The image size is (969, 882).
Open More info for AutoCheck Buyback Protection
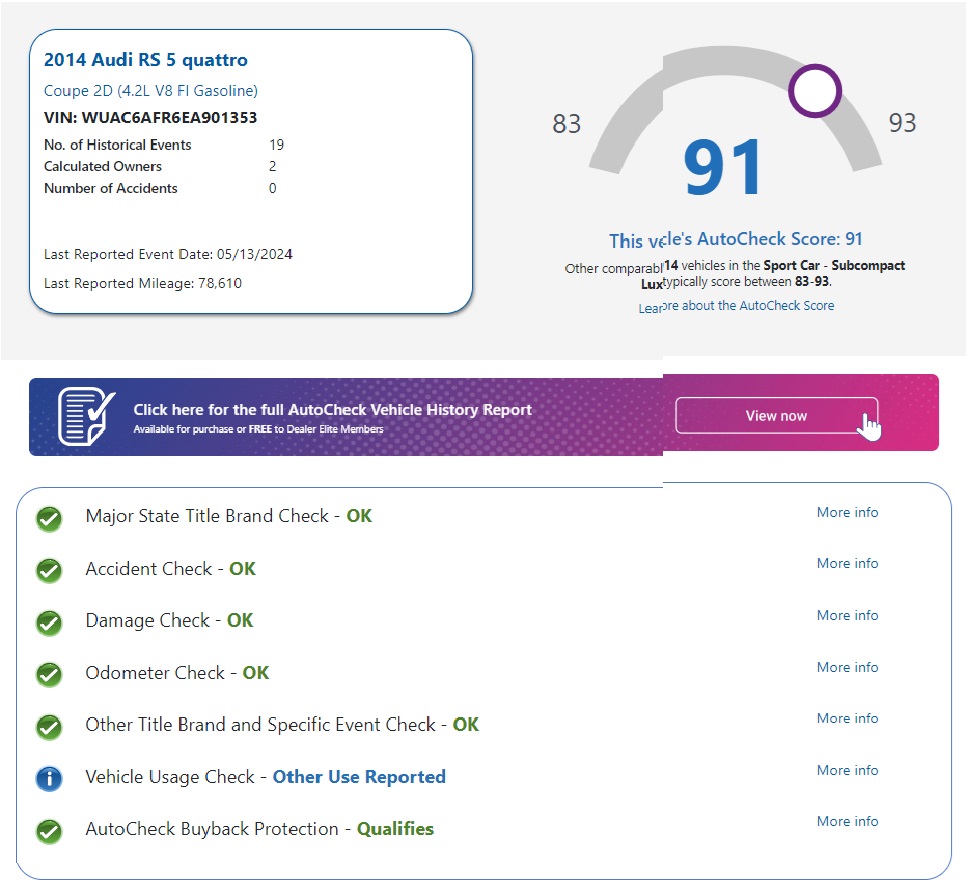(847, 821)
